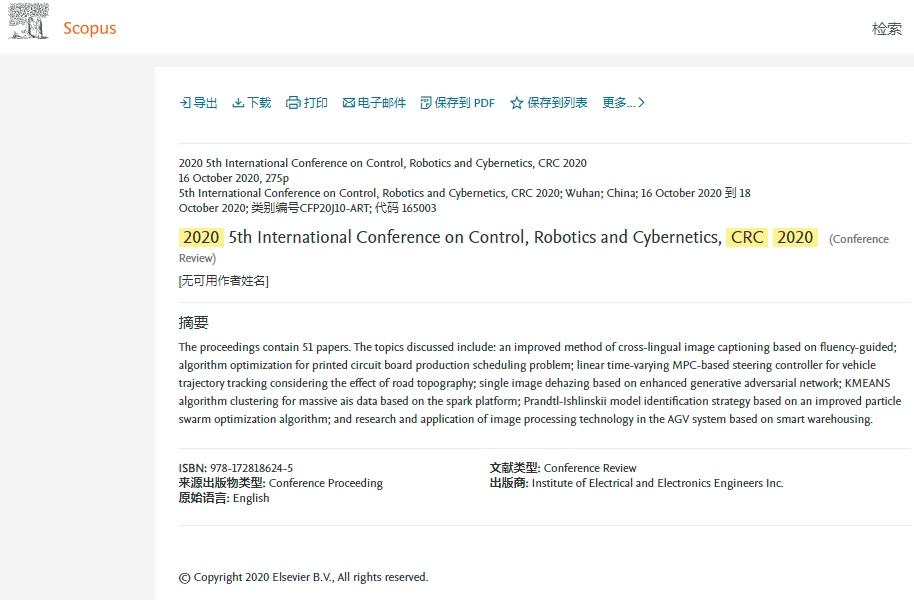Click the 下载 download link
The width and height of the screenshot is (914, 600).
(259, 103)
